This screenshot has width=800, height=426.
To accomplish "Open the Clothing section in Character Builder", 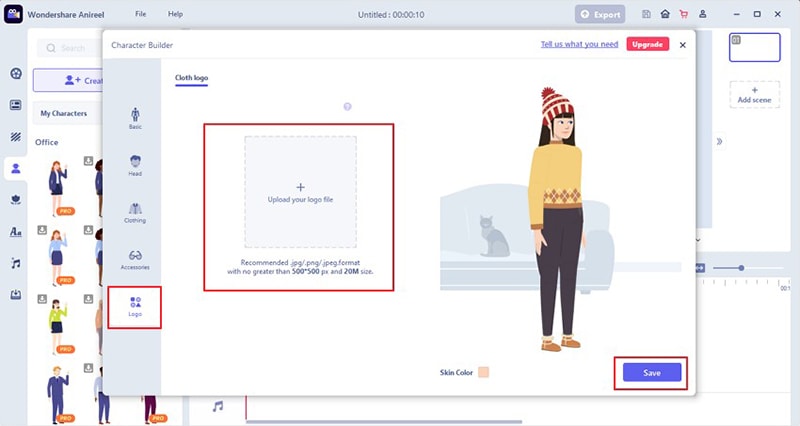I will 135,212.
